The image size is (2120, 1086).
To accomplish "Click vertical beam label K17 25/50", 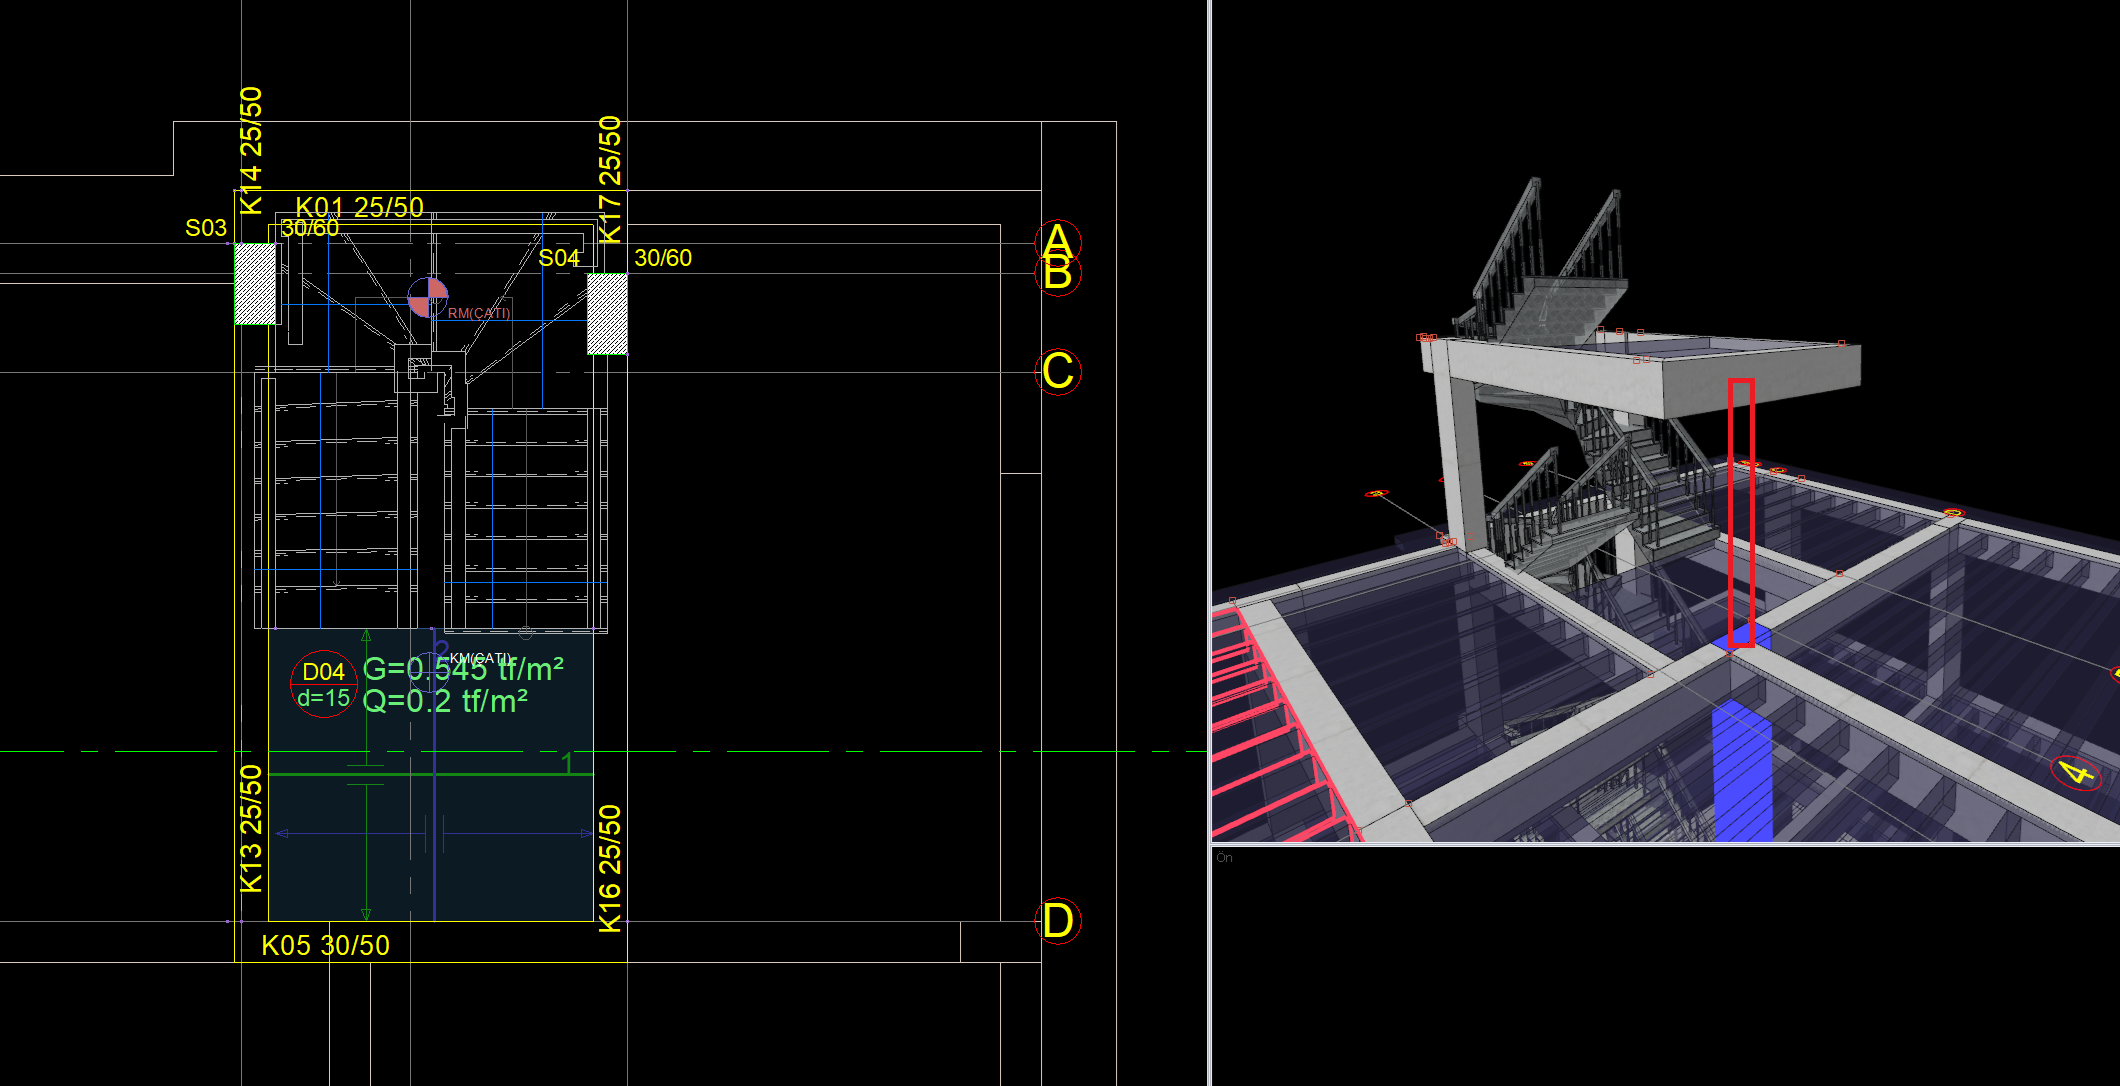I will pos(610,179).
